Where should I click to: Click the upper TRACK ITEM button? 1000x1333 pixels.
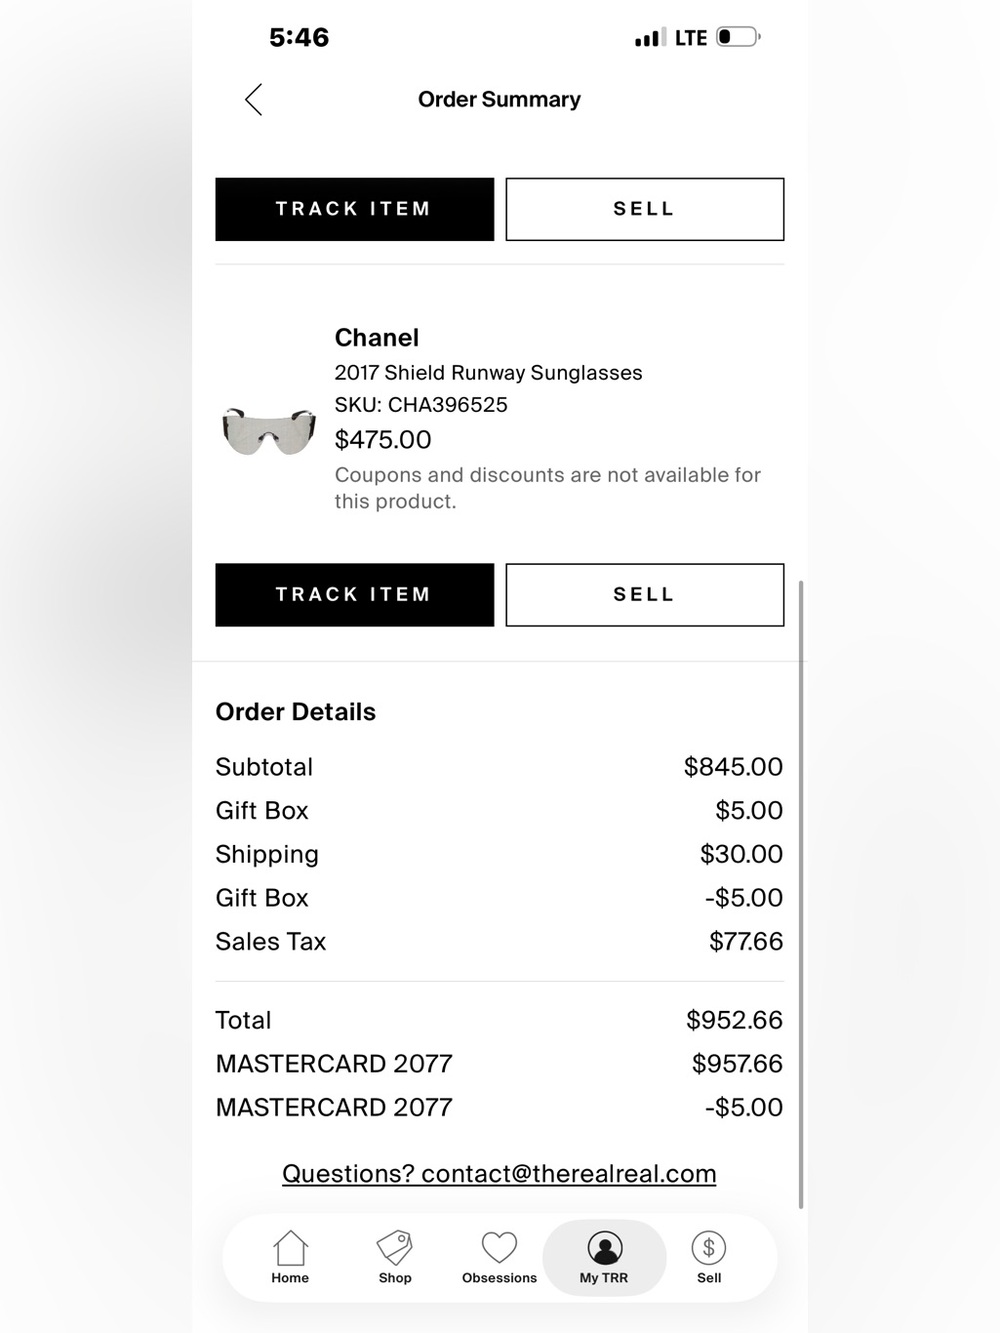coord(354,209)
